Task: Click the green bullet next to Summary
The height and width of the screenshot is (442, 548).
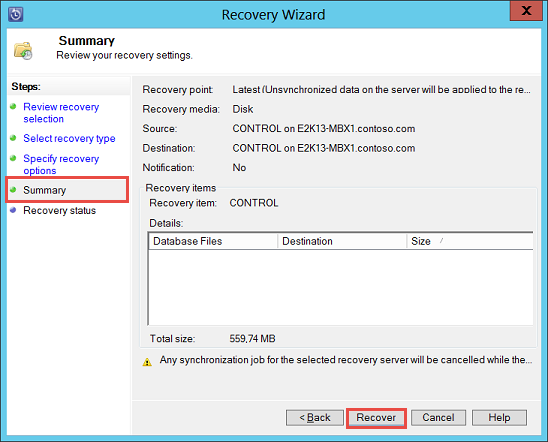Action: tap(13, 189)
